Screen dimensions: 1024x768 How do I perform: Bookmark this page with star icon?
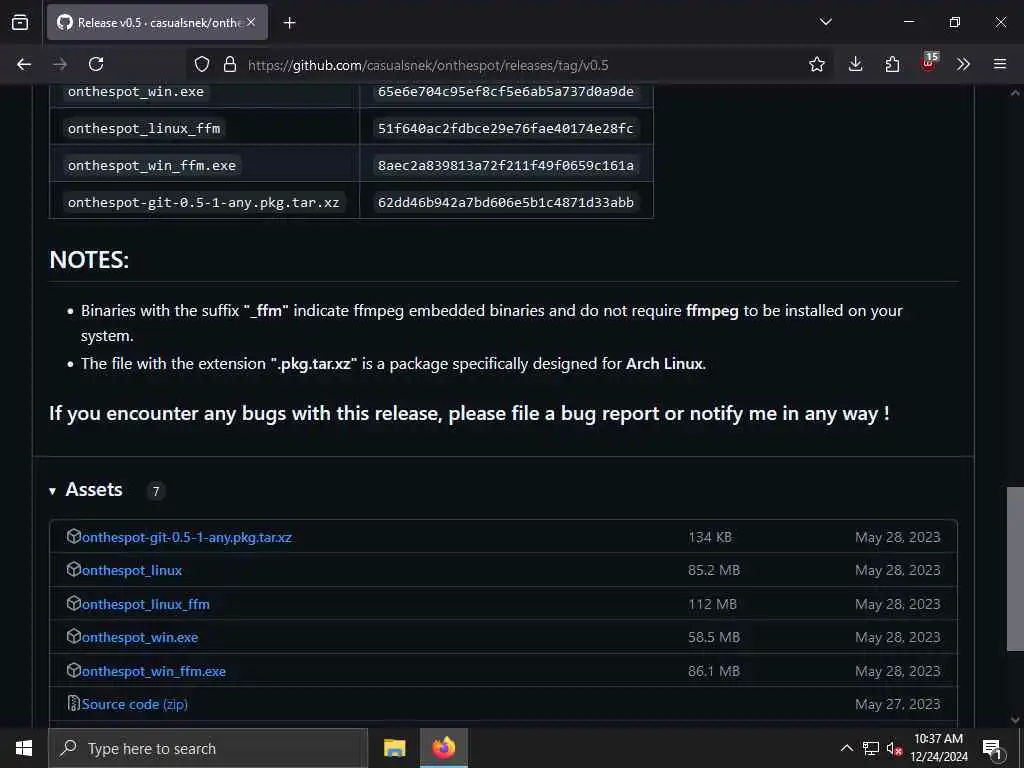pyautogui.click(x=816, y=64)
